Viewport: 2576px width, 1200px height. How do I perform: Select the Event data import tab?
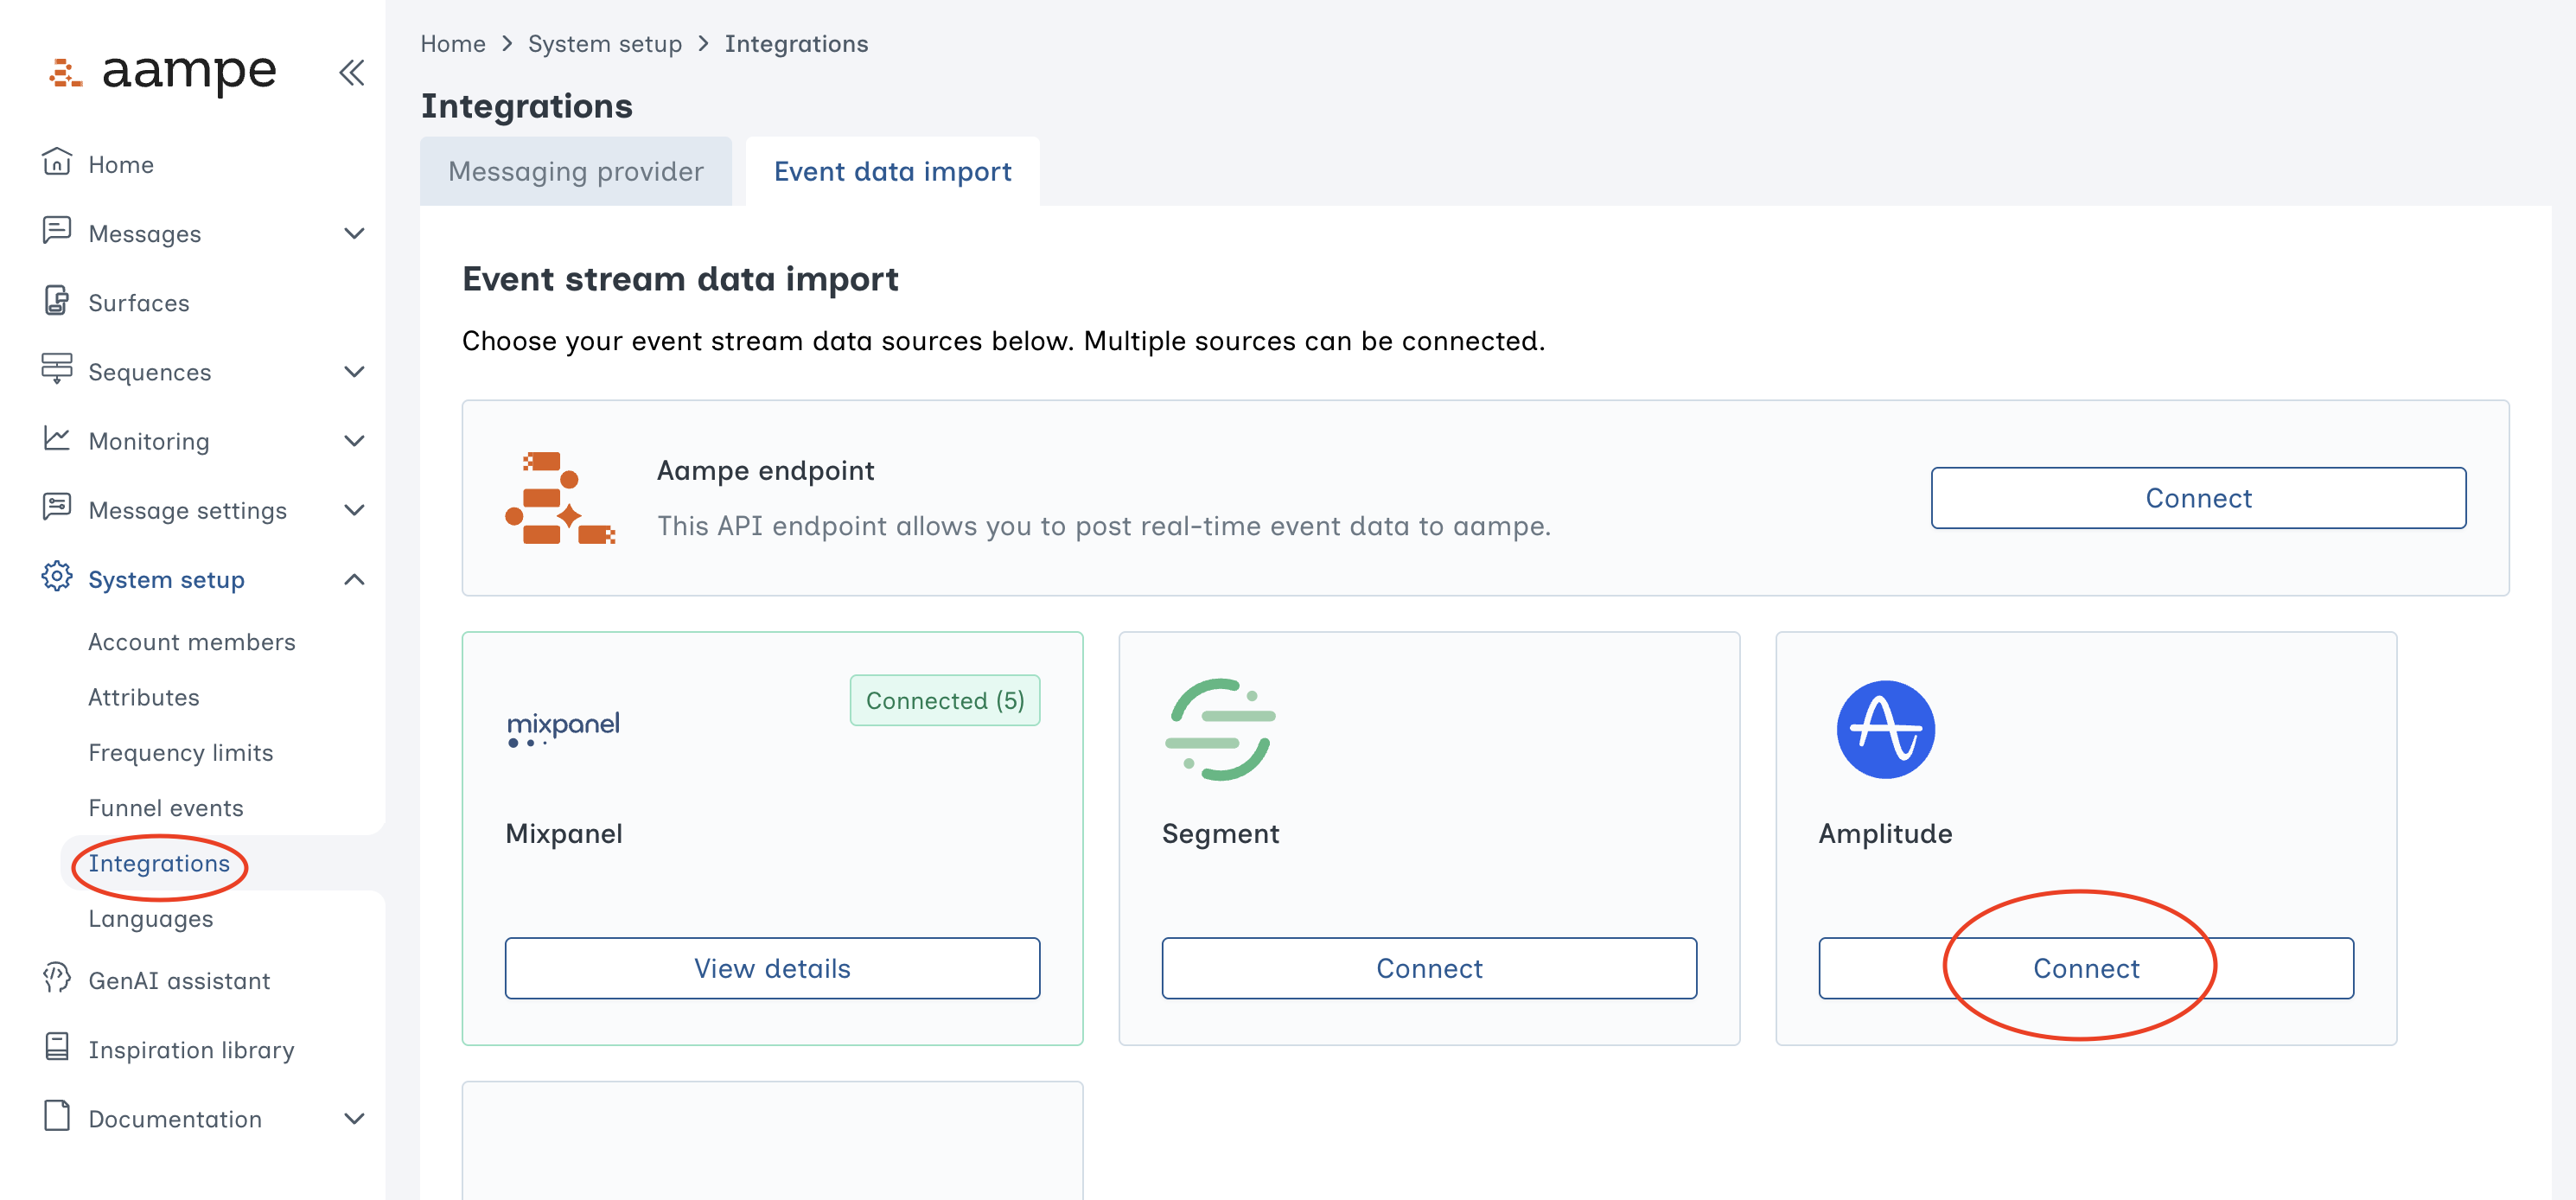tap(892, 171)
